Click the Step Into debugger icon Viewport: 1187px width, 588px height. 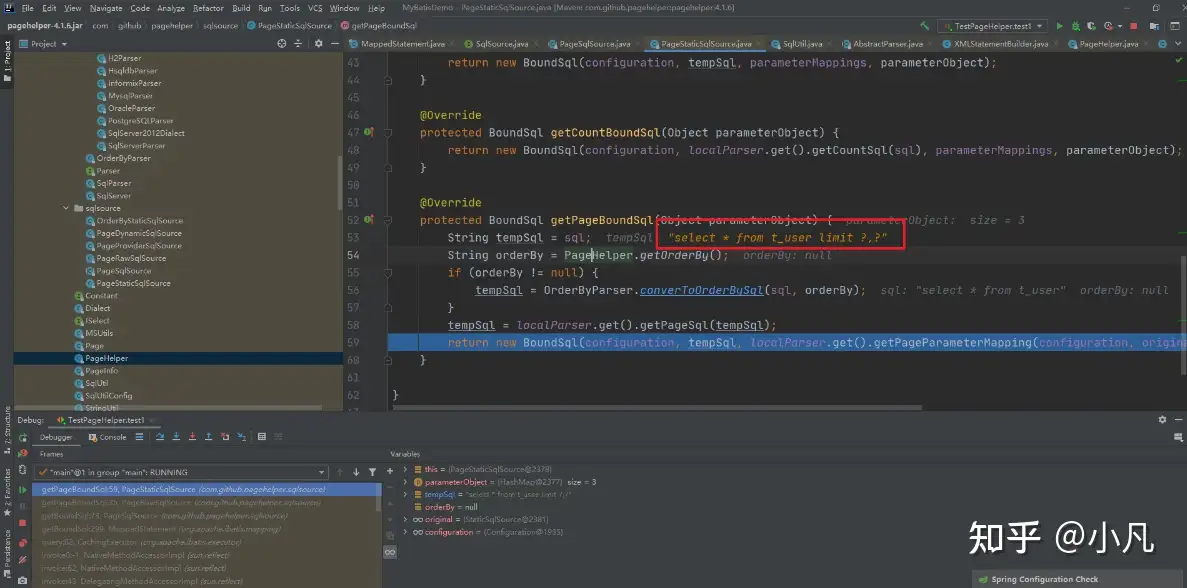tap(176, 437)
